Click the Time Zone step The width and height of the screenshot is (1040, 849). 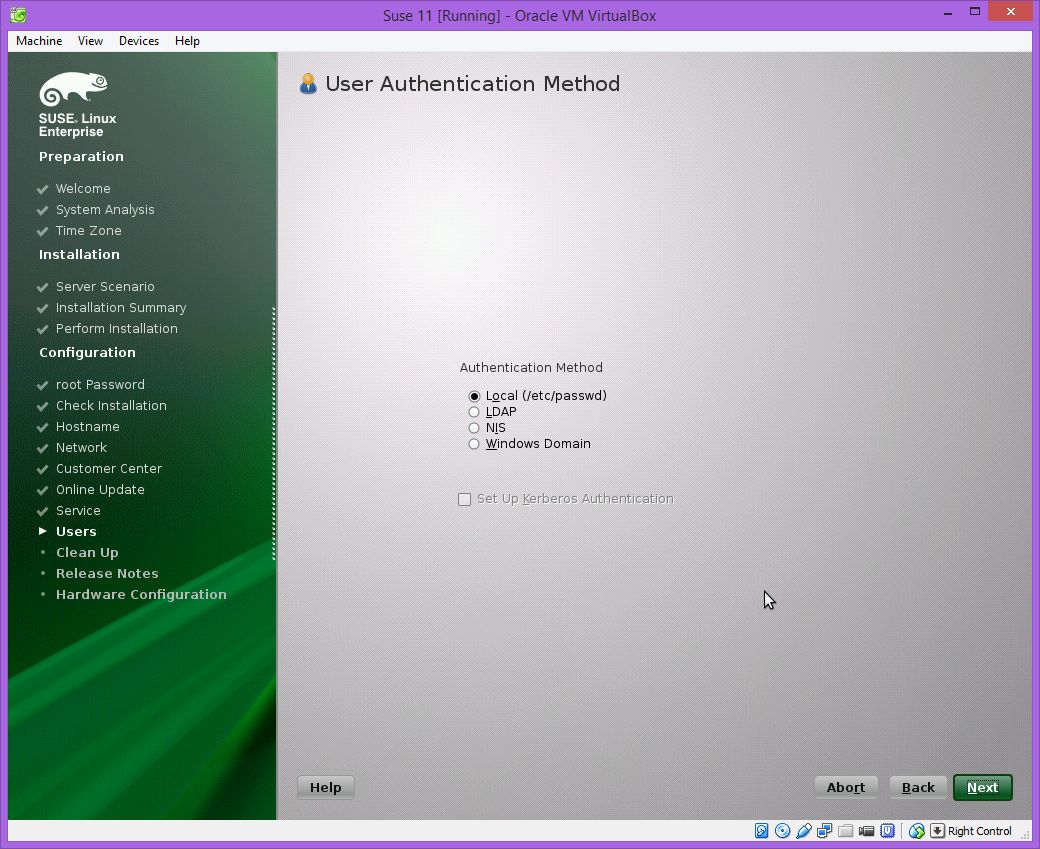click(88, 231)
